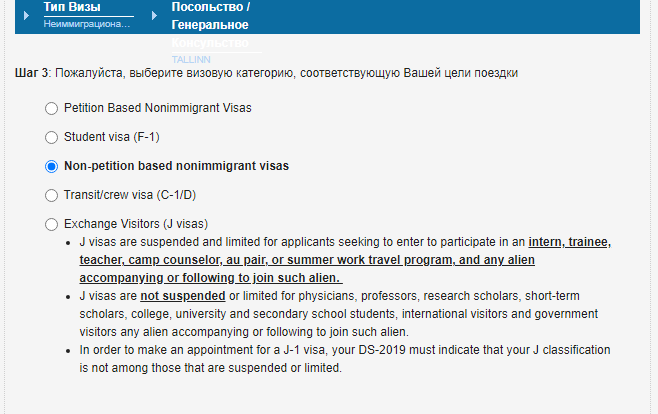This screenshot has width=658, height=414.
Task: Open the Посольство / Генеральное Консульство step
Action: click(211, 15)
